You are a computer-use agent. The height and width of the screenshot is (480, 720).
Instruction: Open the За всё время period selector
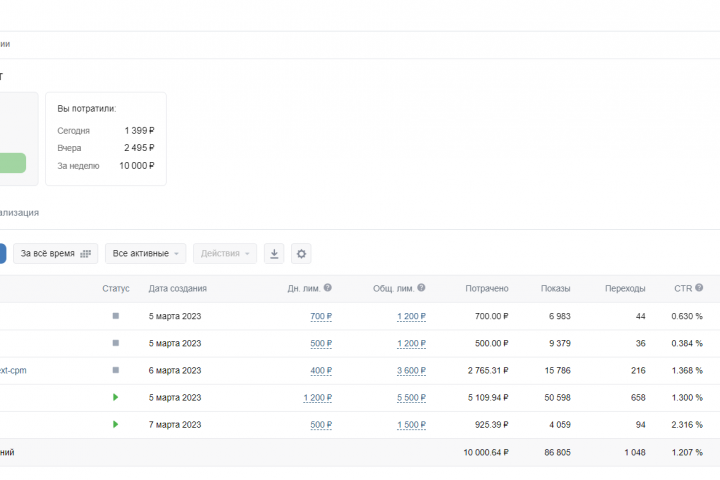pyautogui.click(x=56, y=254)
